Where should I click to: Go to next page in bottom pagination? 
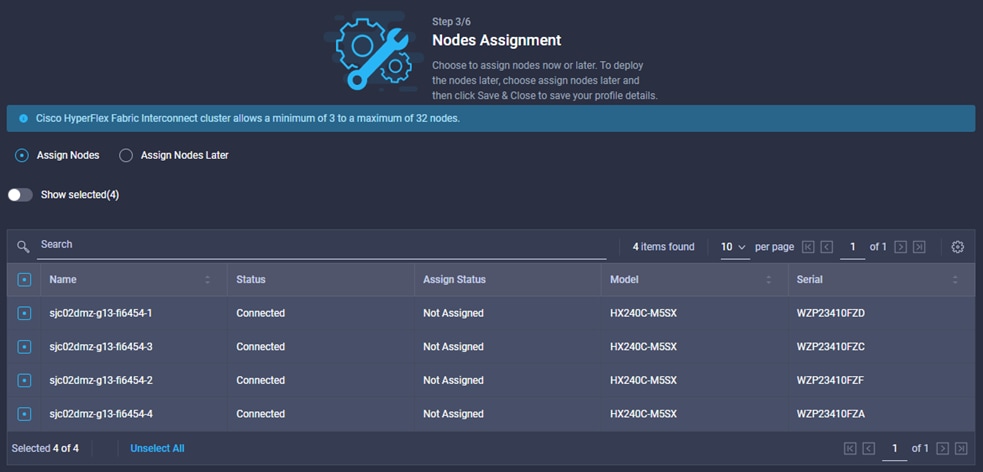point(942,448)
